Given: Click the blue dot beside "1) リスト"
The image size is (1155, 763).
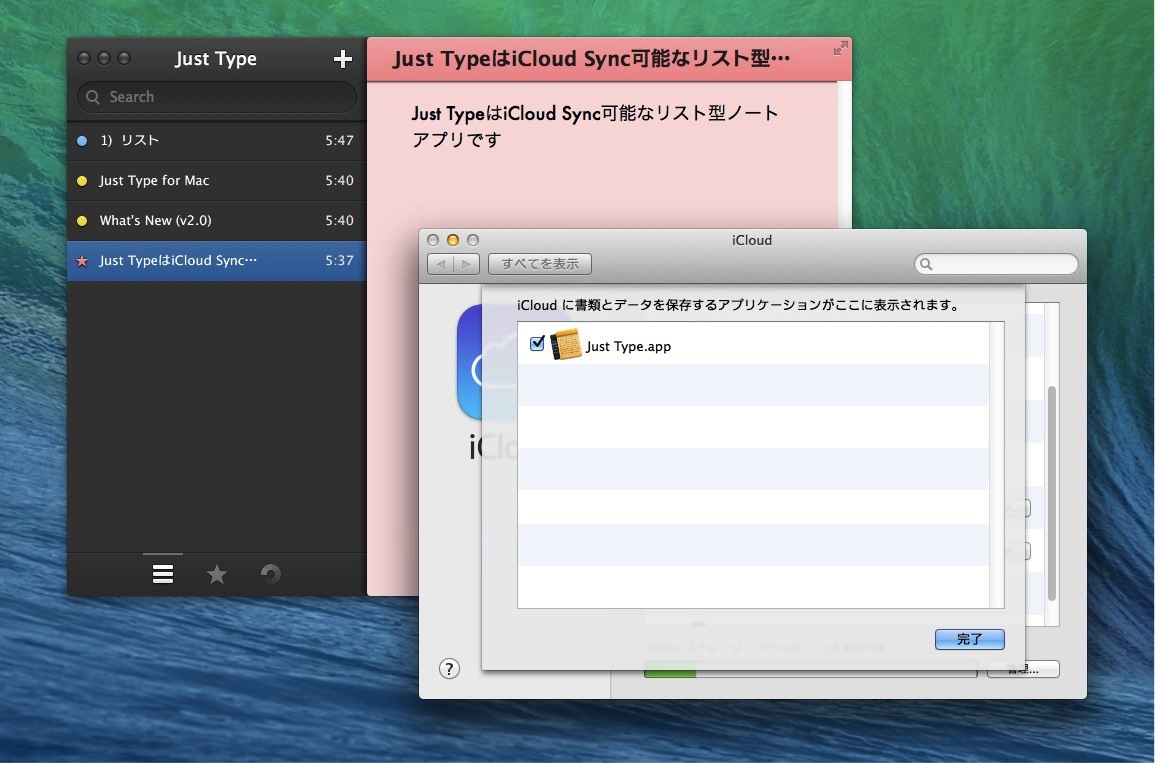Looking at the screenshot, I should pyautogui.click(x=82, y=141).
